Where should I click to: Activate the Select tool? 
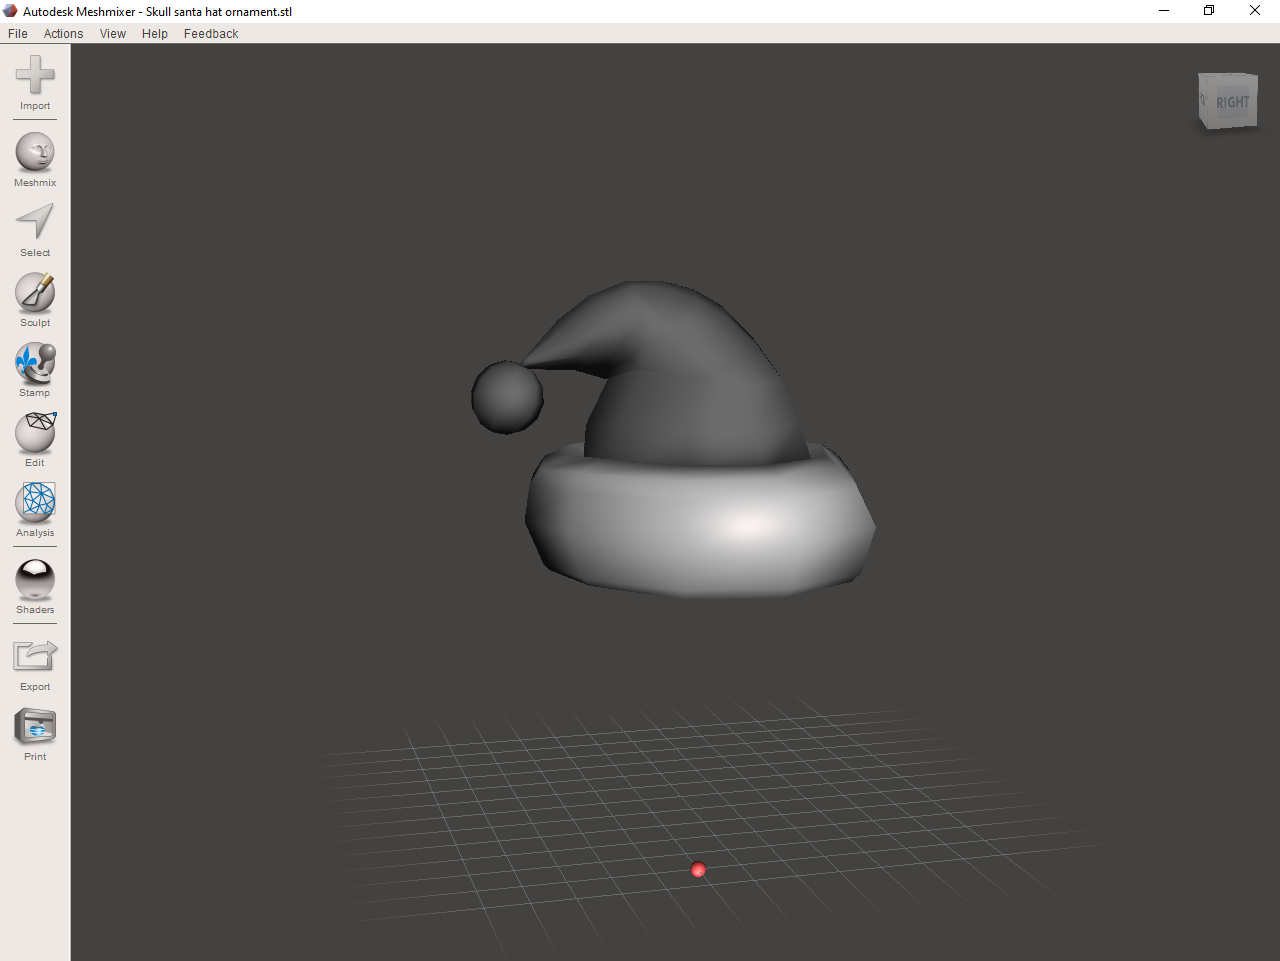click(34, 223)
